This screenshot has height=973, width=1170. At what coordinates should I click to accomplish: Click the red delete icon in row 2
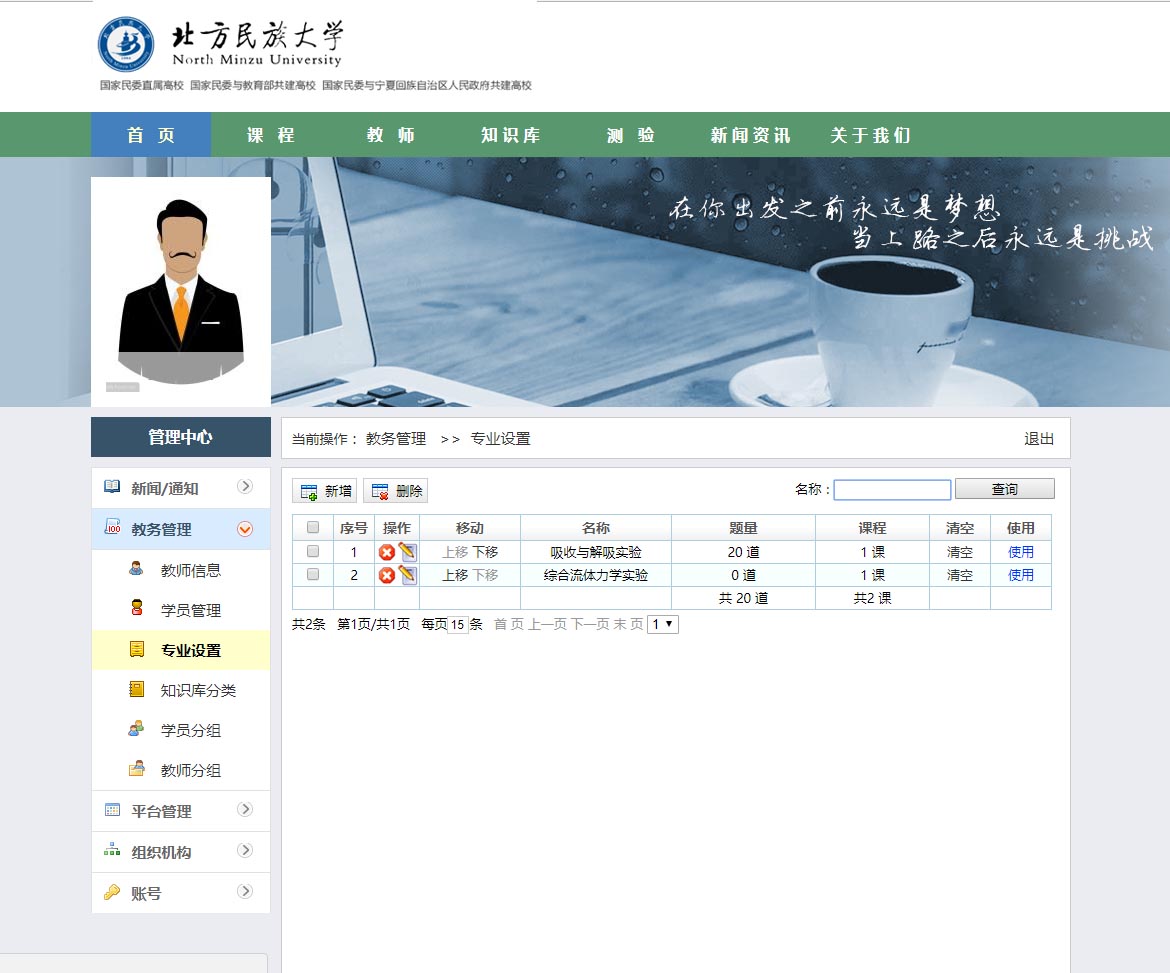386,575
